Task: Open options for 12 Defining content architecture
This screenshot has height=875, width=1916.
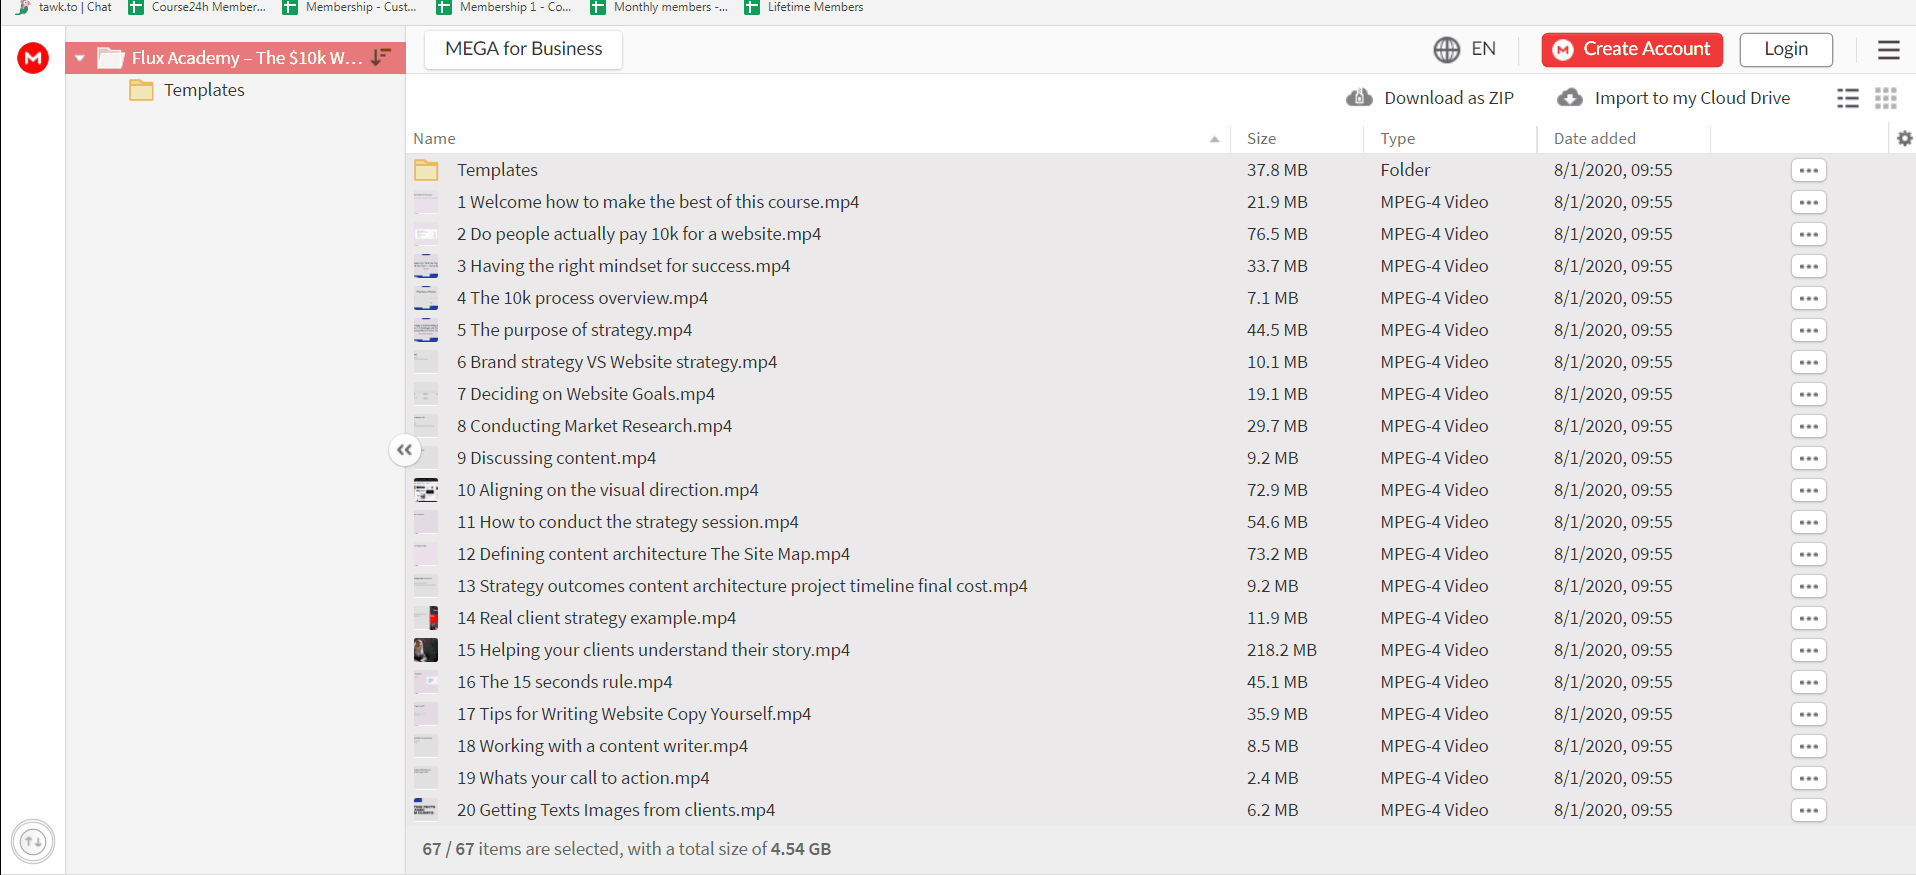Action: point(1808,554)
